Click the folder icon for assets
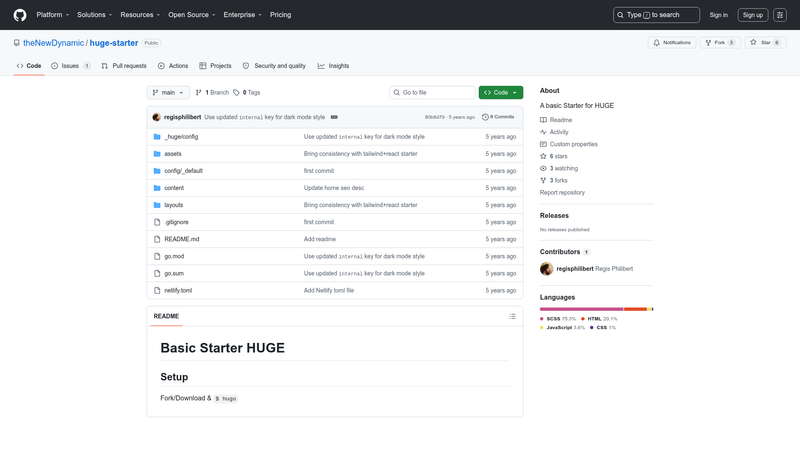 click(x=157, y=154)
